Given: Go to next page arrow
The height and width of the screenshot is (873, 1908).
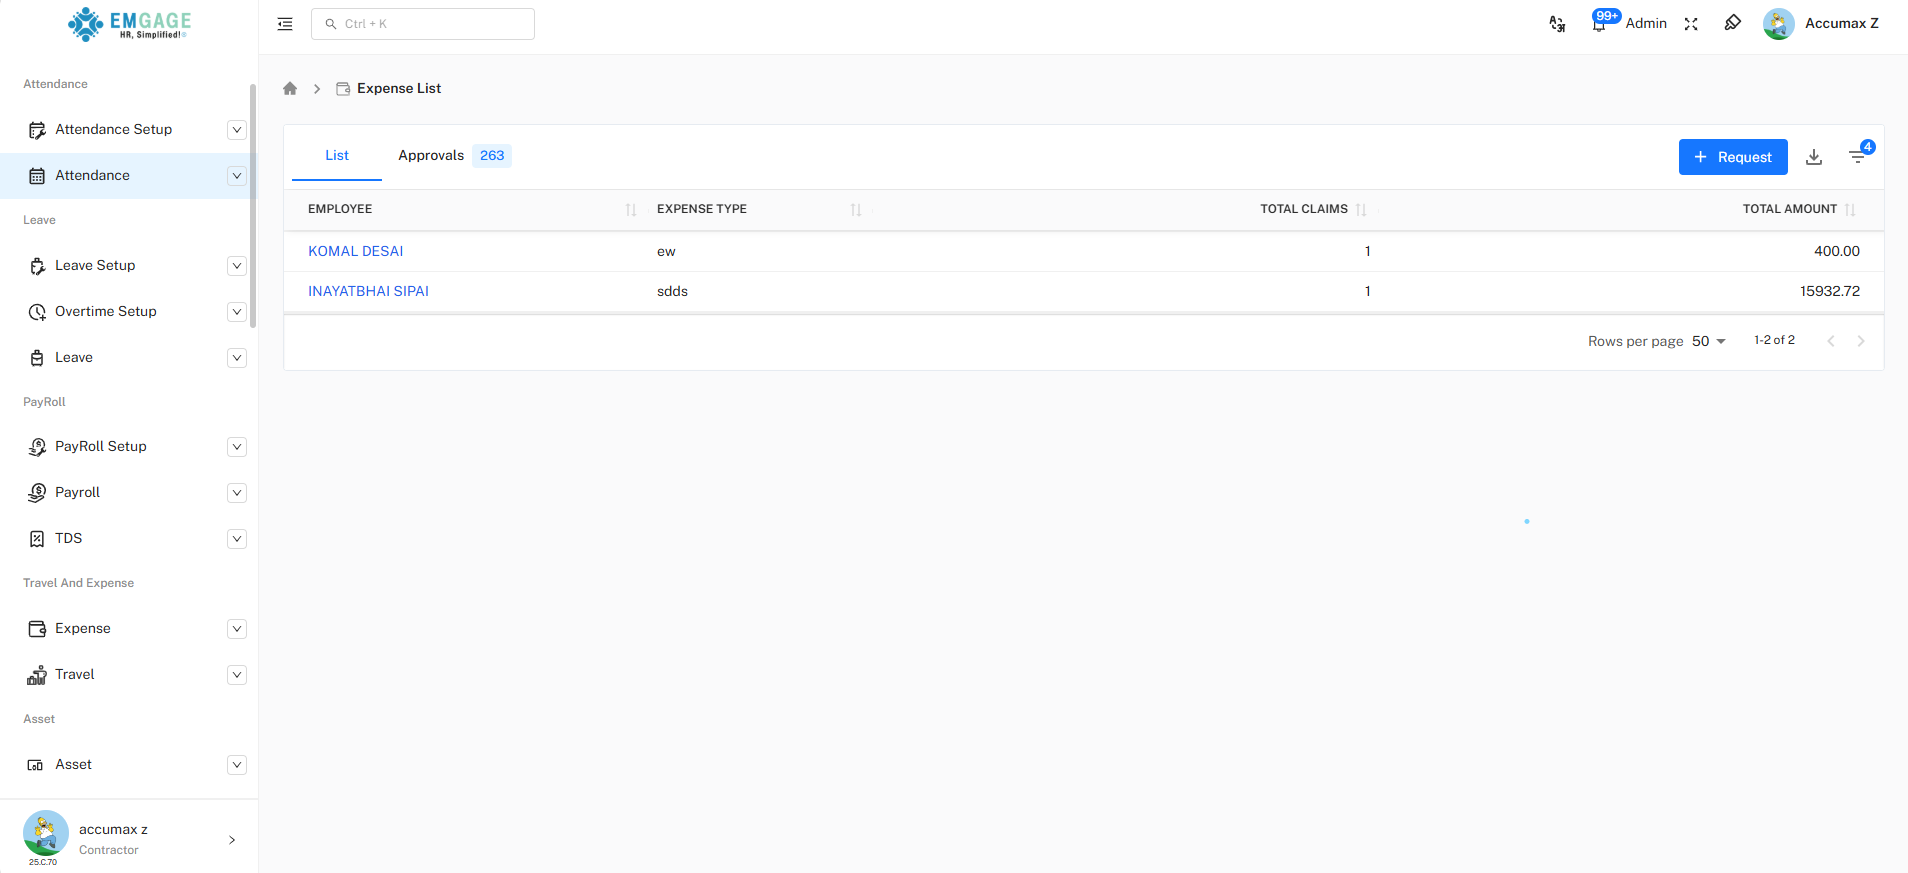Looking at the screenshot, I should click(1861, 341).
